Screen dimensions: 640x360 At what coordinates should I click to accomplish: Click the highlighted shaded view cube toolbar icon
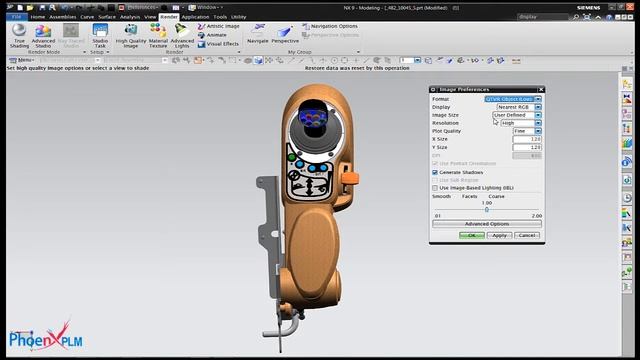pos(258,60)
